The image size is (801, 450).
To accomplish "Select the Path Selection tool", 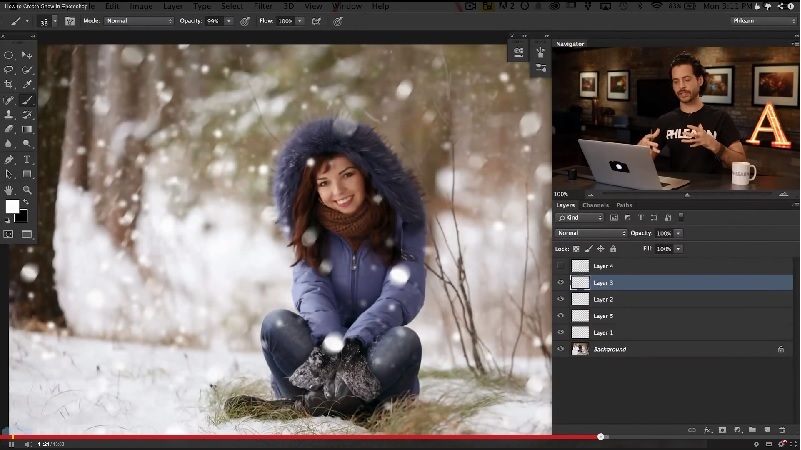I will click(9, 174).
